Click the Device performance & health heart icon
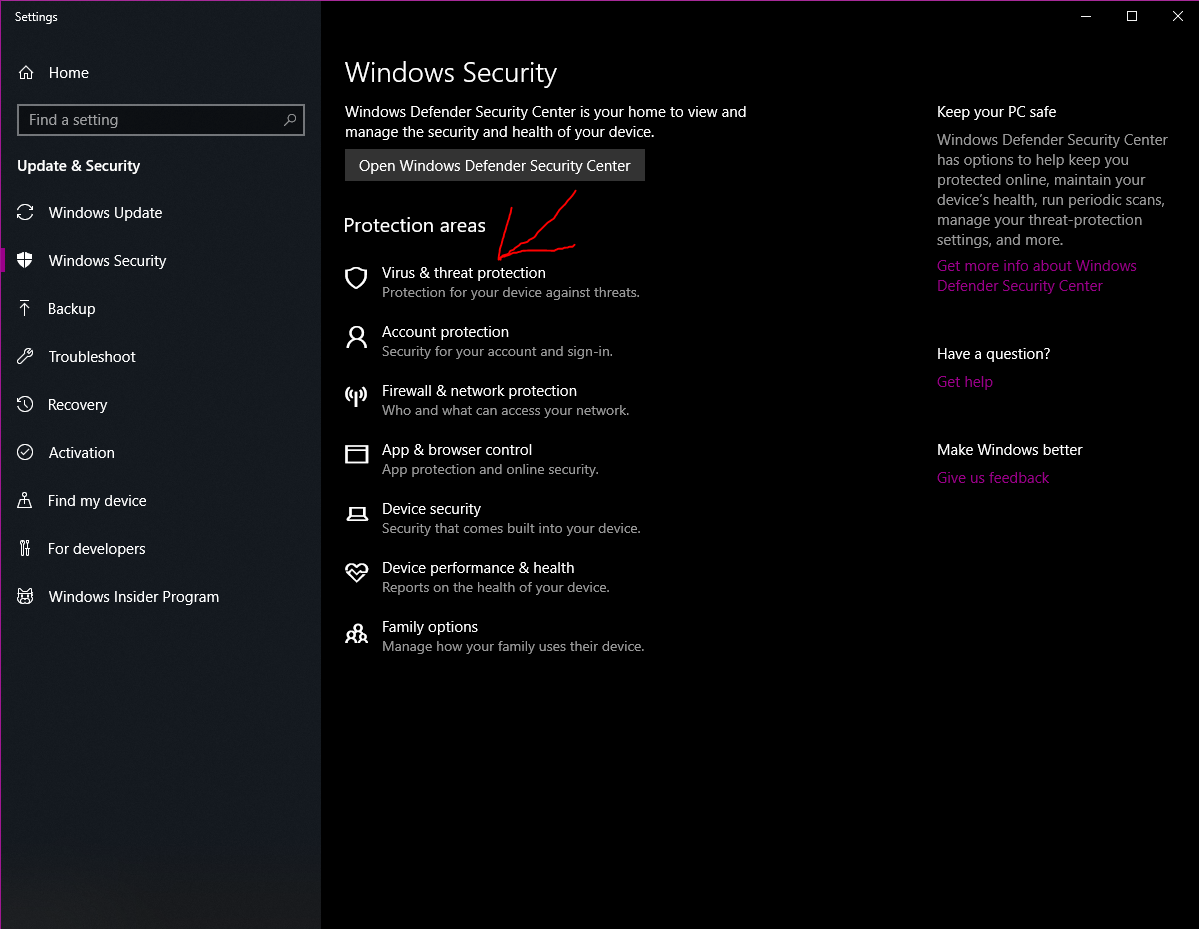The height and width of the screenshot is (929, 1199). click(356, 573)
